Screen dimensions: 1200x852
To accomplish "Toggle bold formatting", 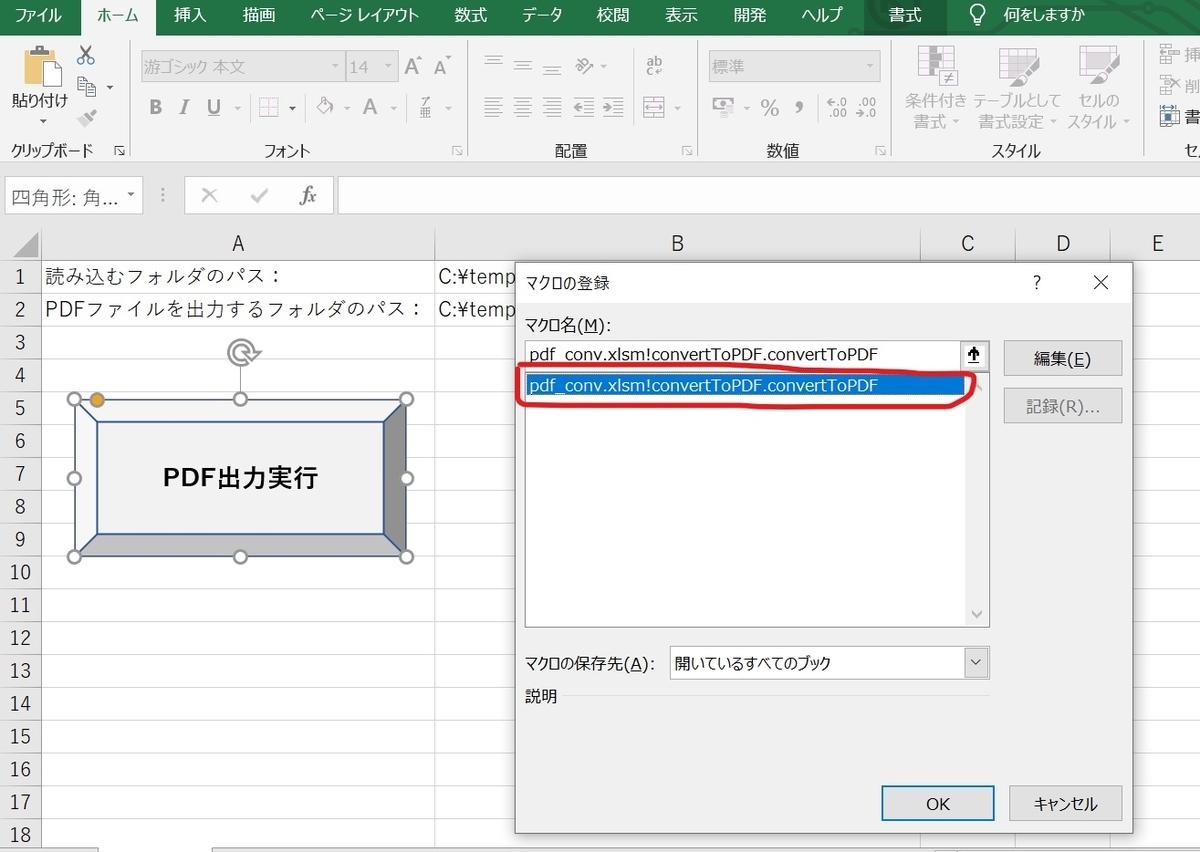I will click(x=154, y=106).
